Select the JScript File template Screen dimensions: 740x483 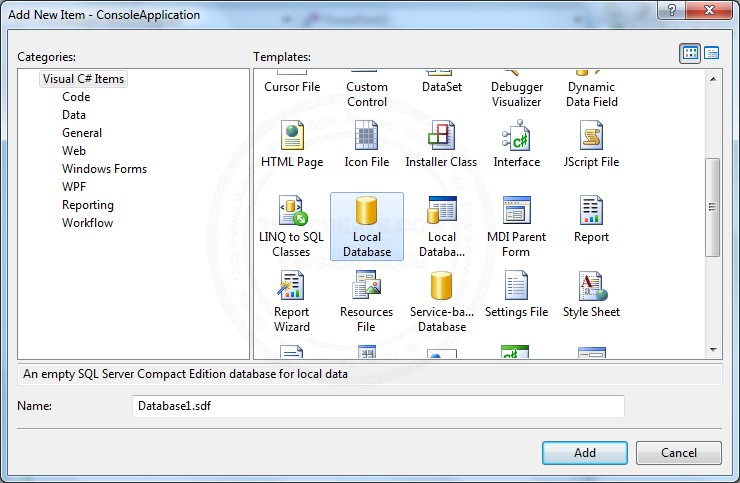591,136
